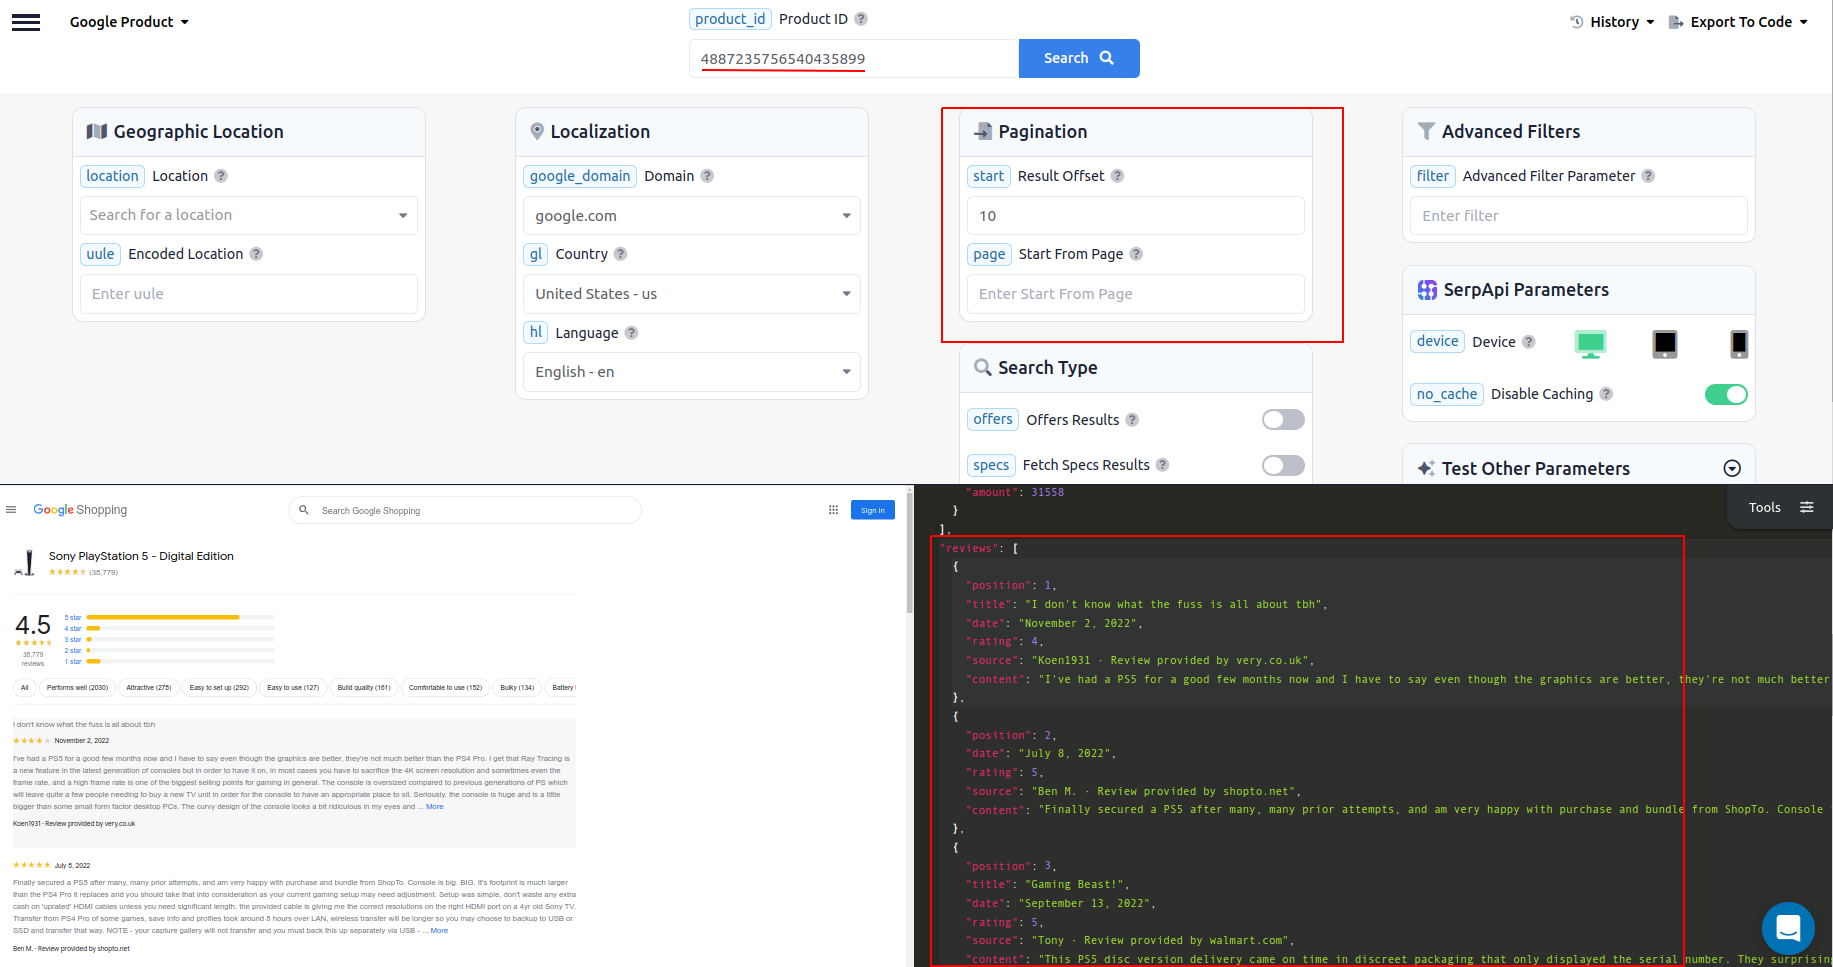This screenshot has width=1833, height=967.
Task: Open the Google Product API selector
Action: [129, 21]
